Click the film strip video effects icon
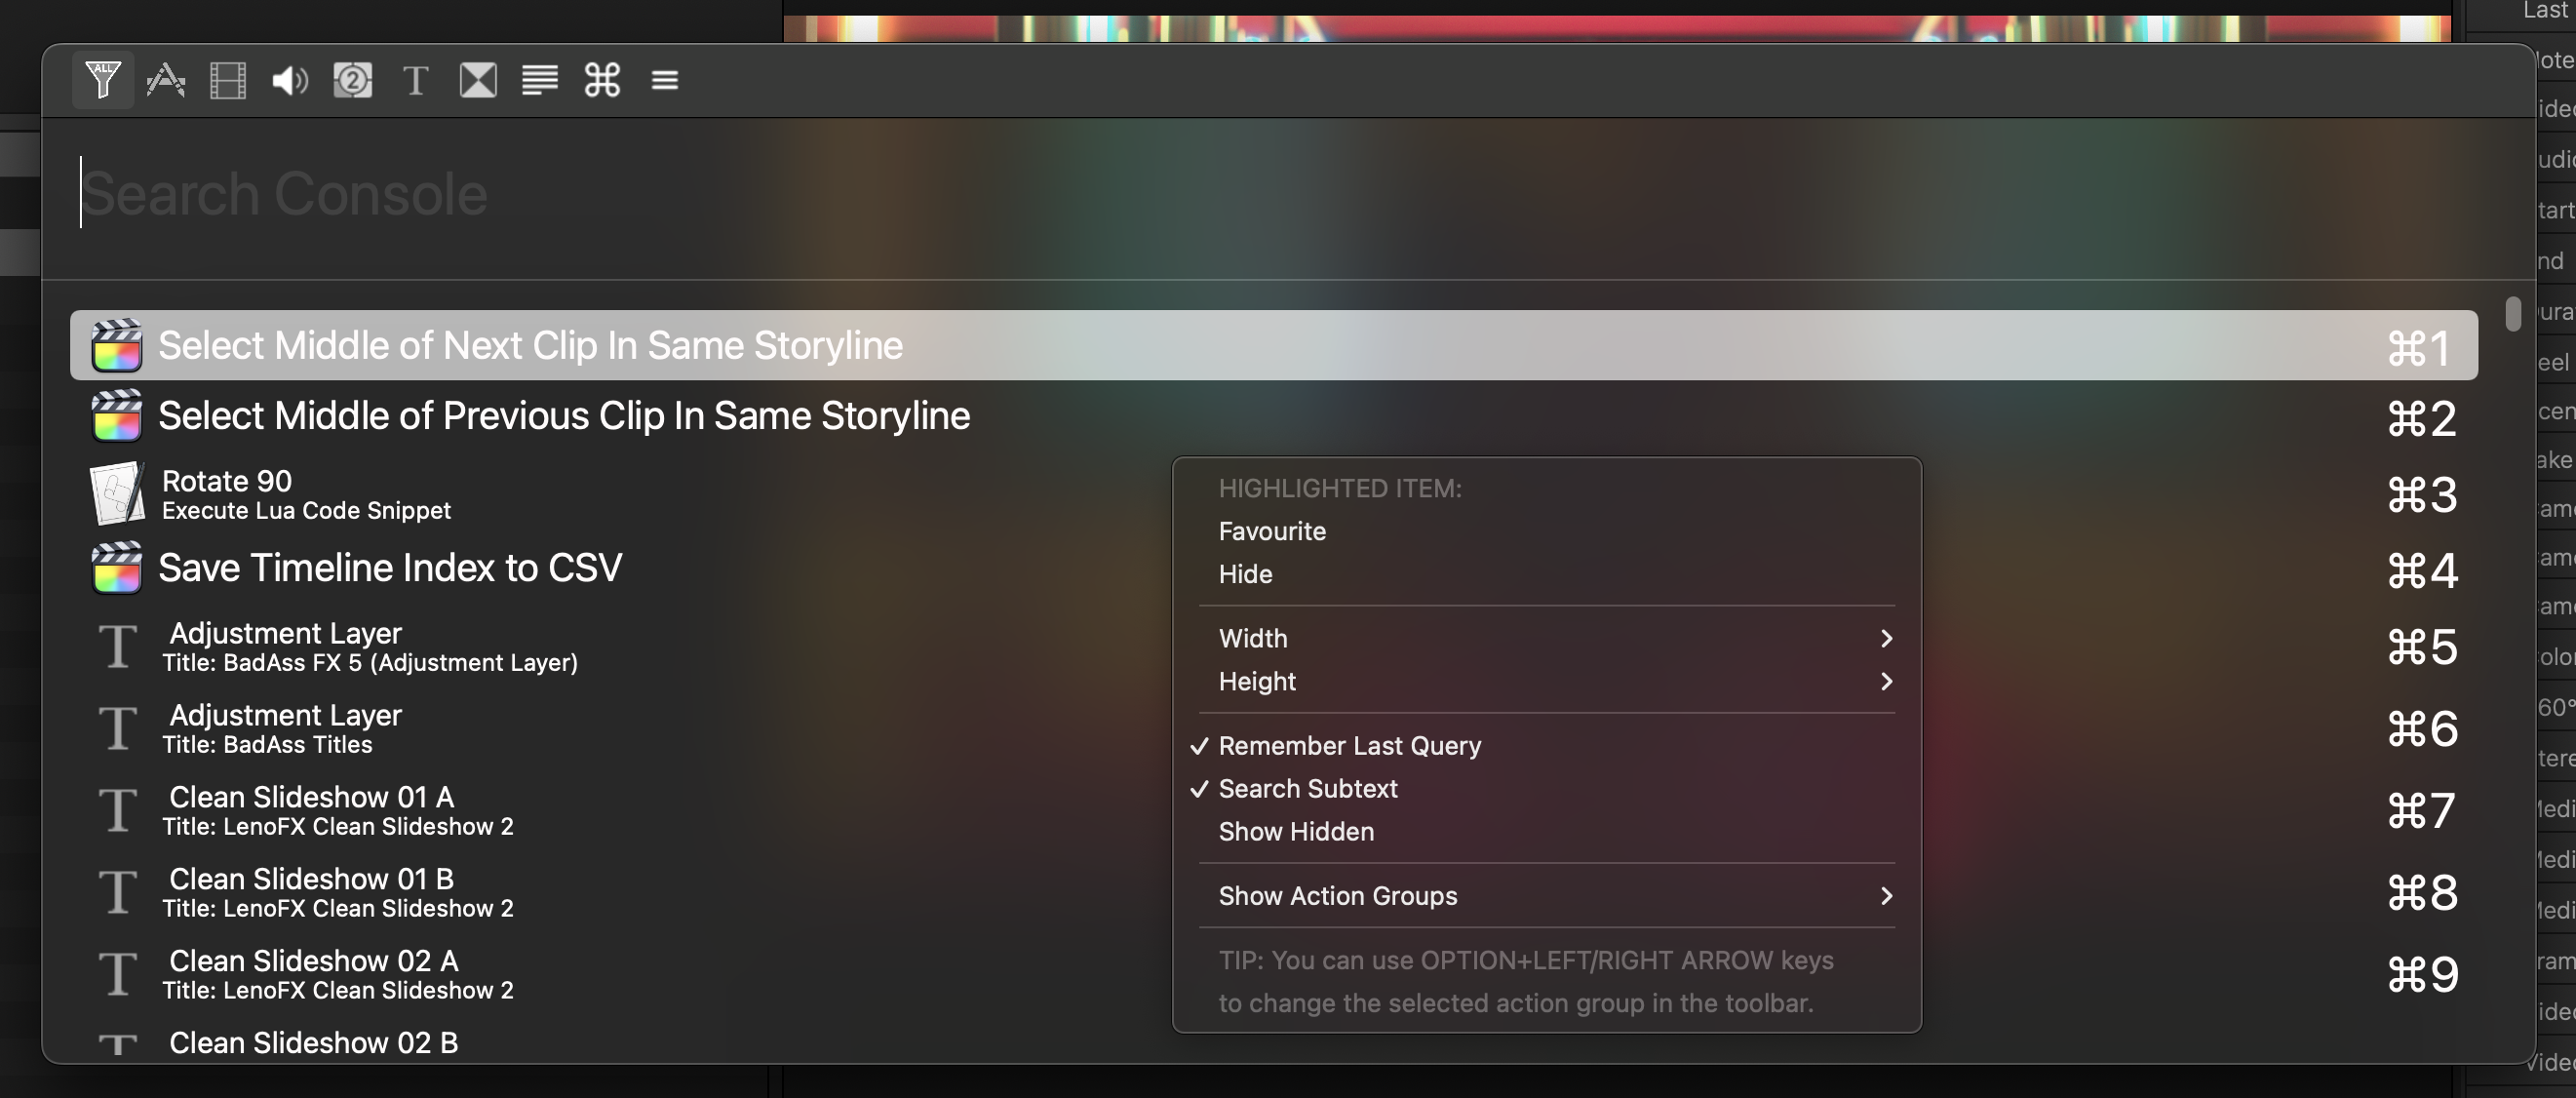The height and width of the screenshot is (1098, 2576). 227,79
